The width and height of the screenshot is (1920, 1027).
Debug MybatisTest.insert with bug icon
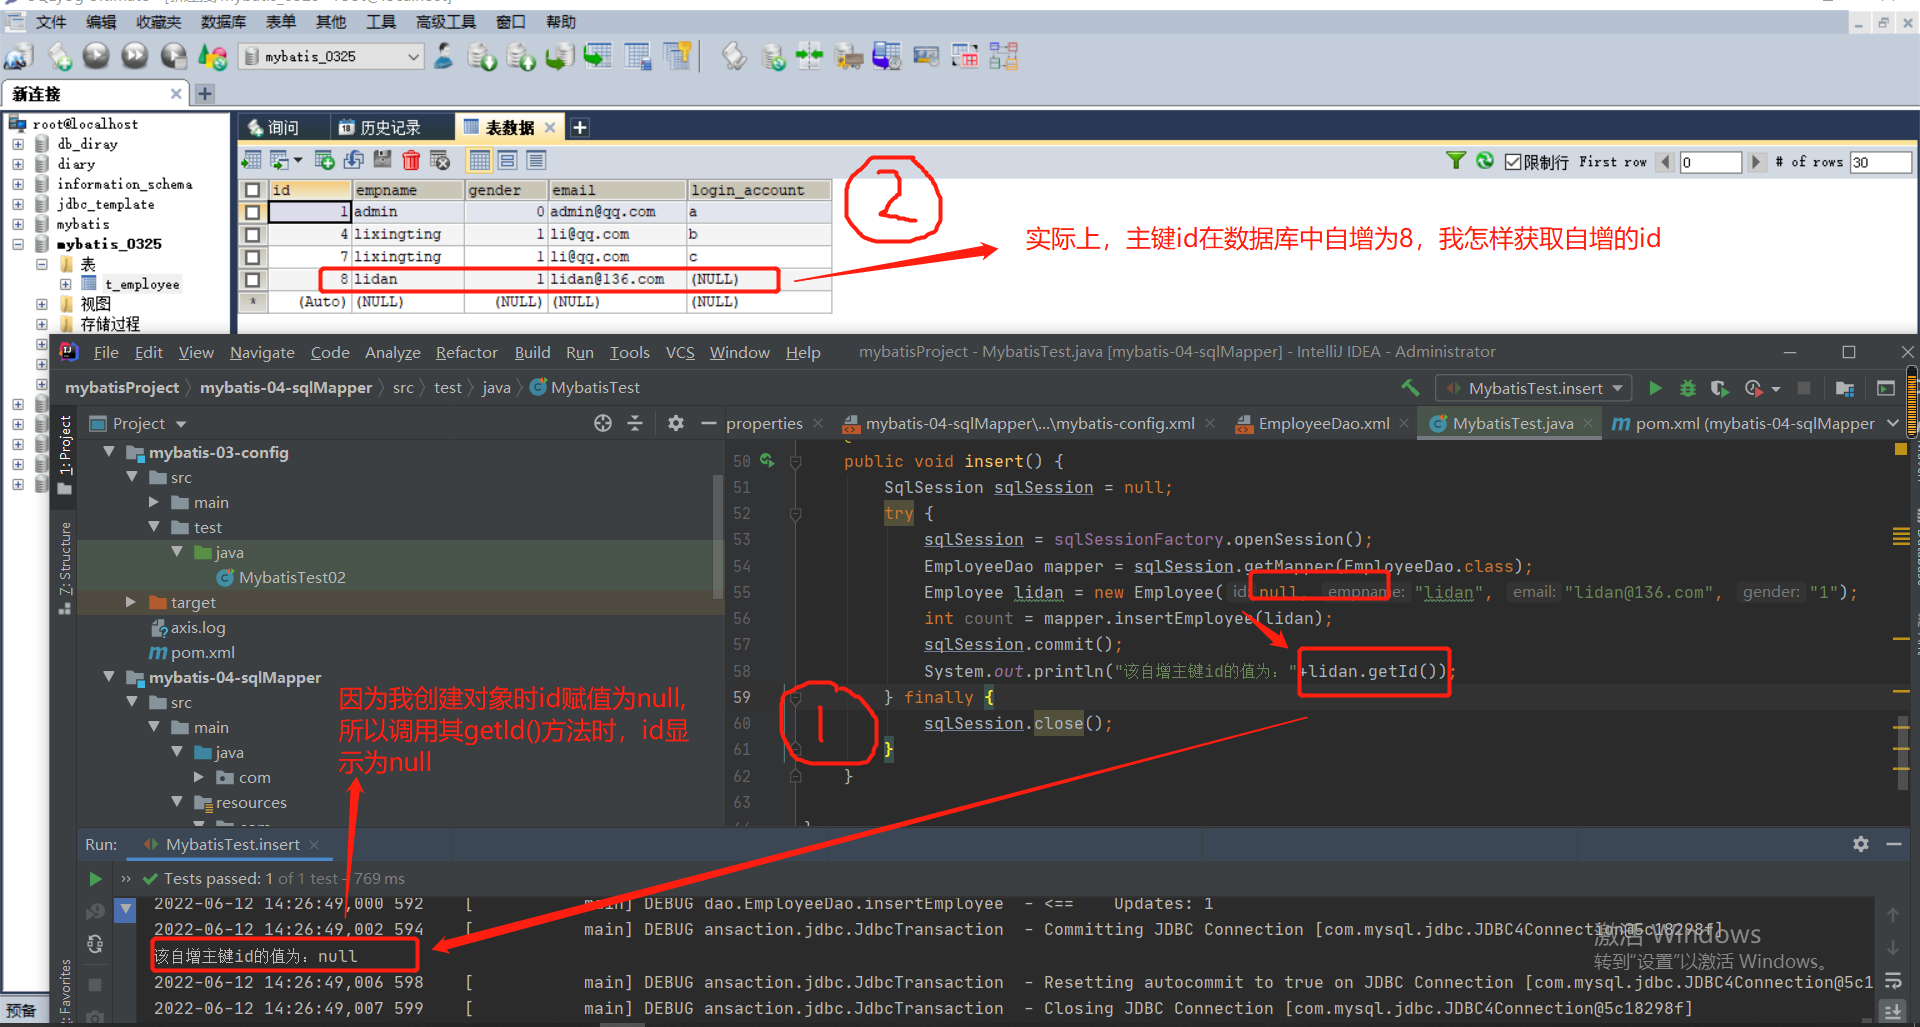[1688, 388]
